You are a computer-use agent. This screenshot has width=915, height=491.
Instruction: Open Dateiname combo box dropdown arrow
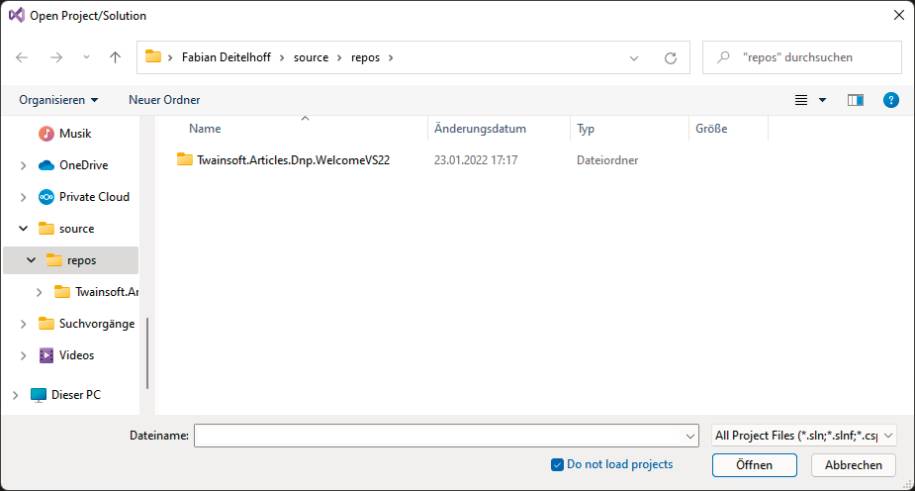click(690, 436)
